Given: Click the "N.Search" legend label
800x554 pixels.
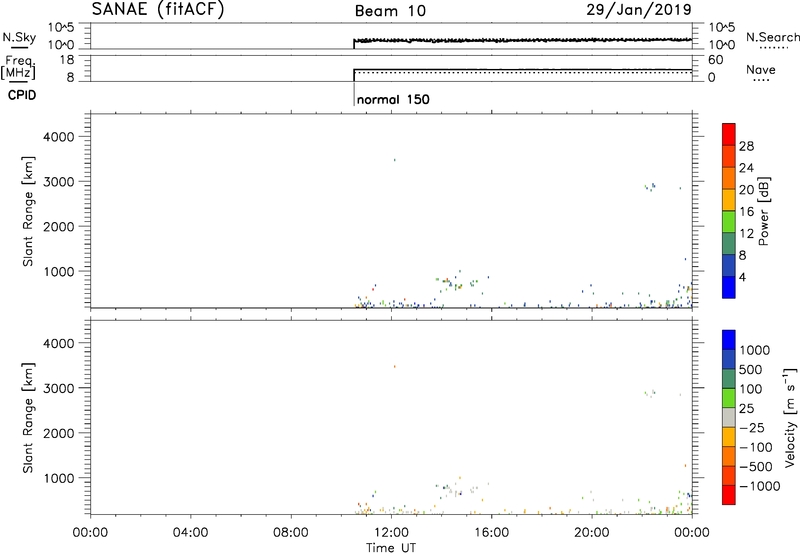Looking at the screenshot, I should (x=772, y=37).
